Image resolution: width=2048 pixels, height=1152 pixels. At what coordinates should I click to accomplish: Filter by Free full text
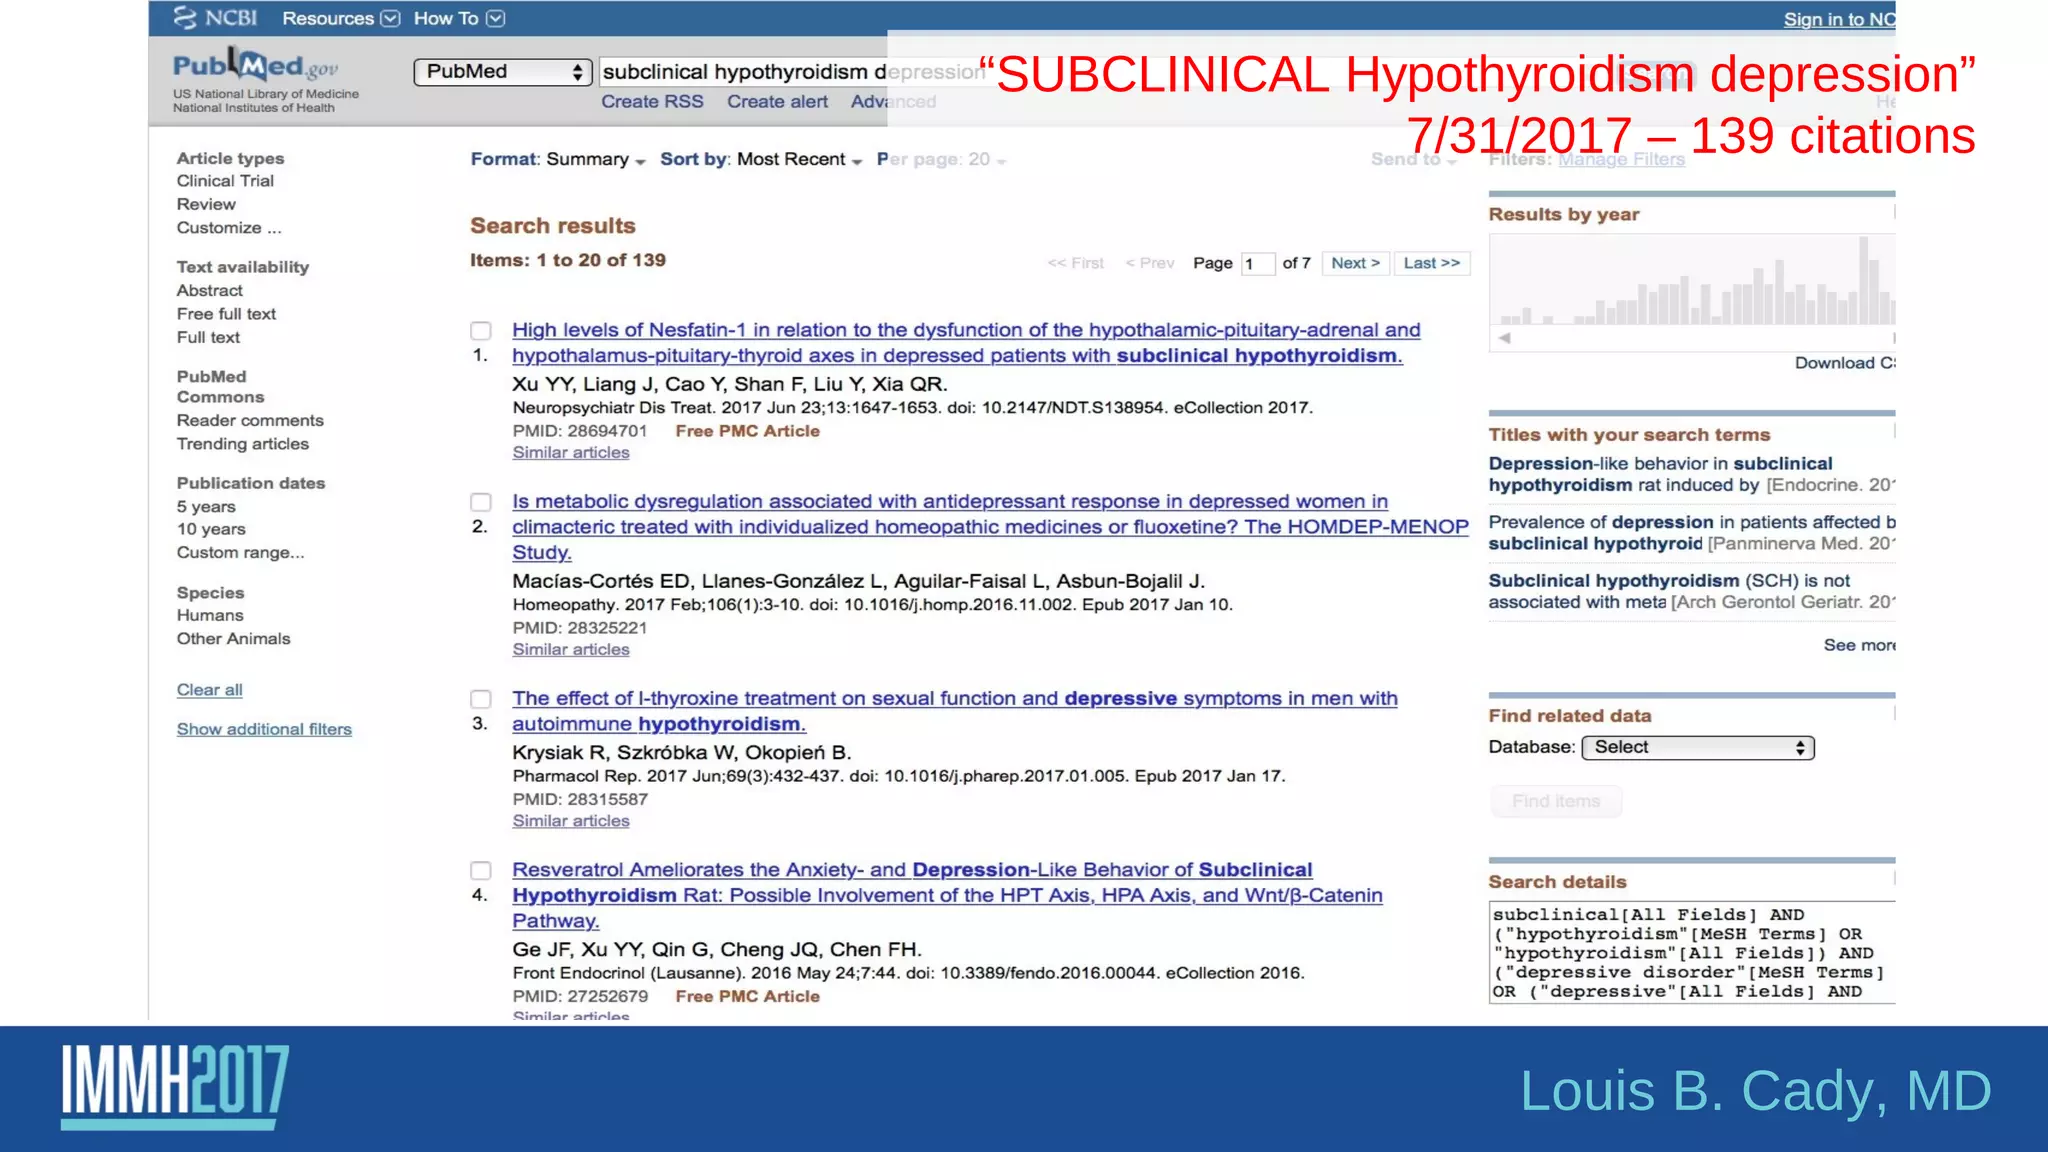(226, 314)
